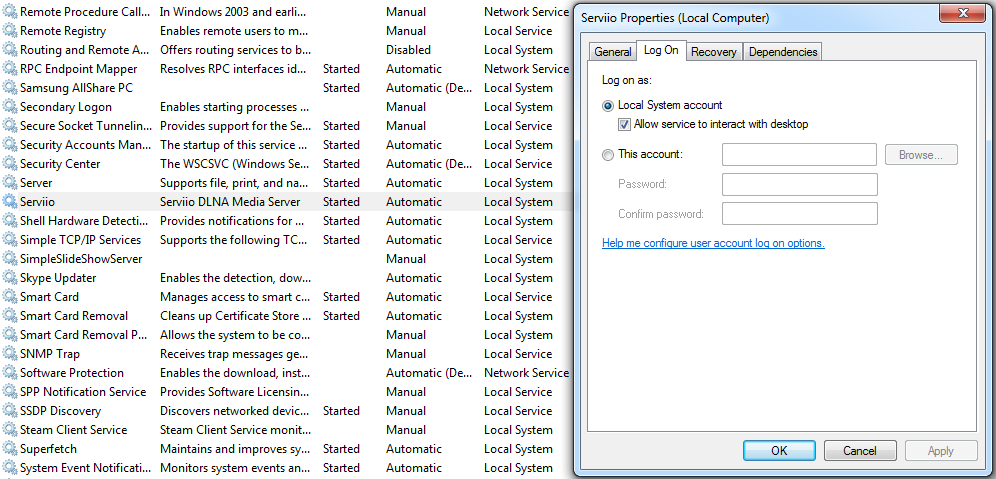Screen dimensions: 996x479
Task: Click the Security Center service gear icon
Action: 10,164
